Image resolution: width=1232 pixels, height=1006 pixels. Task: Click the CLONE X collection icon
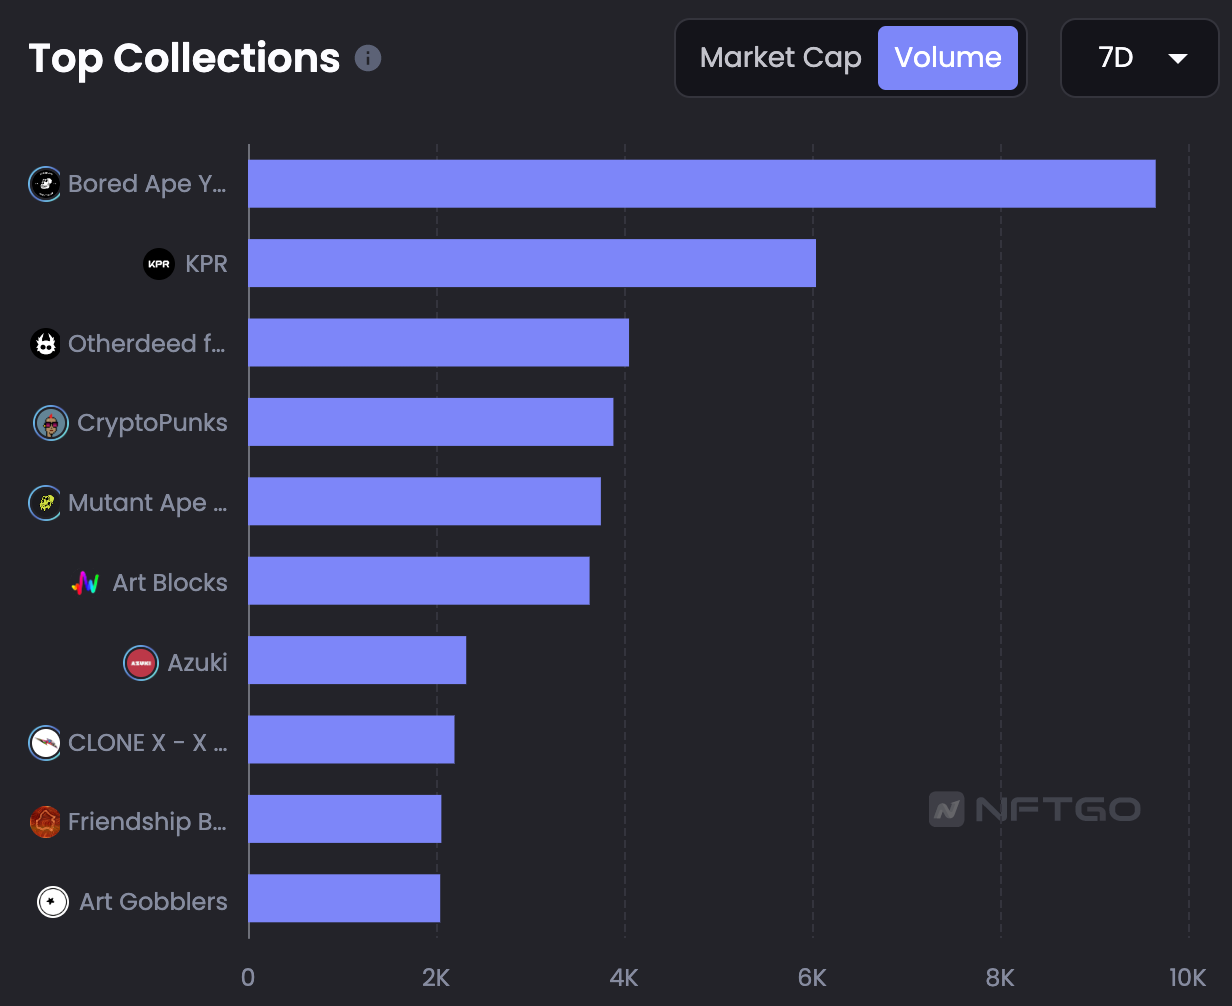point(45,742)
